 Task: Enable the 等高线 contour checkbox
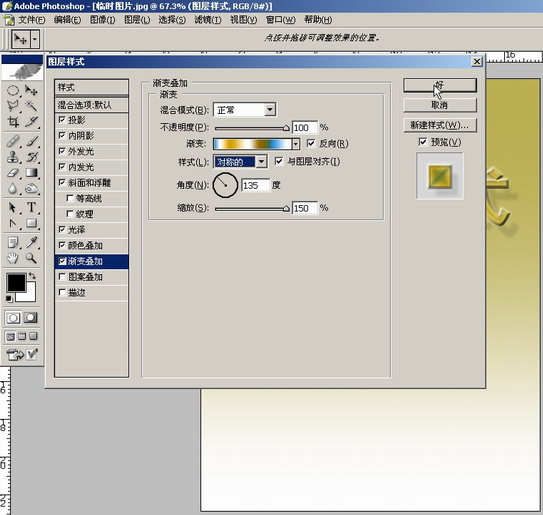(x=70, y=198)
